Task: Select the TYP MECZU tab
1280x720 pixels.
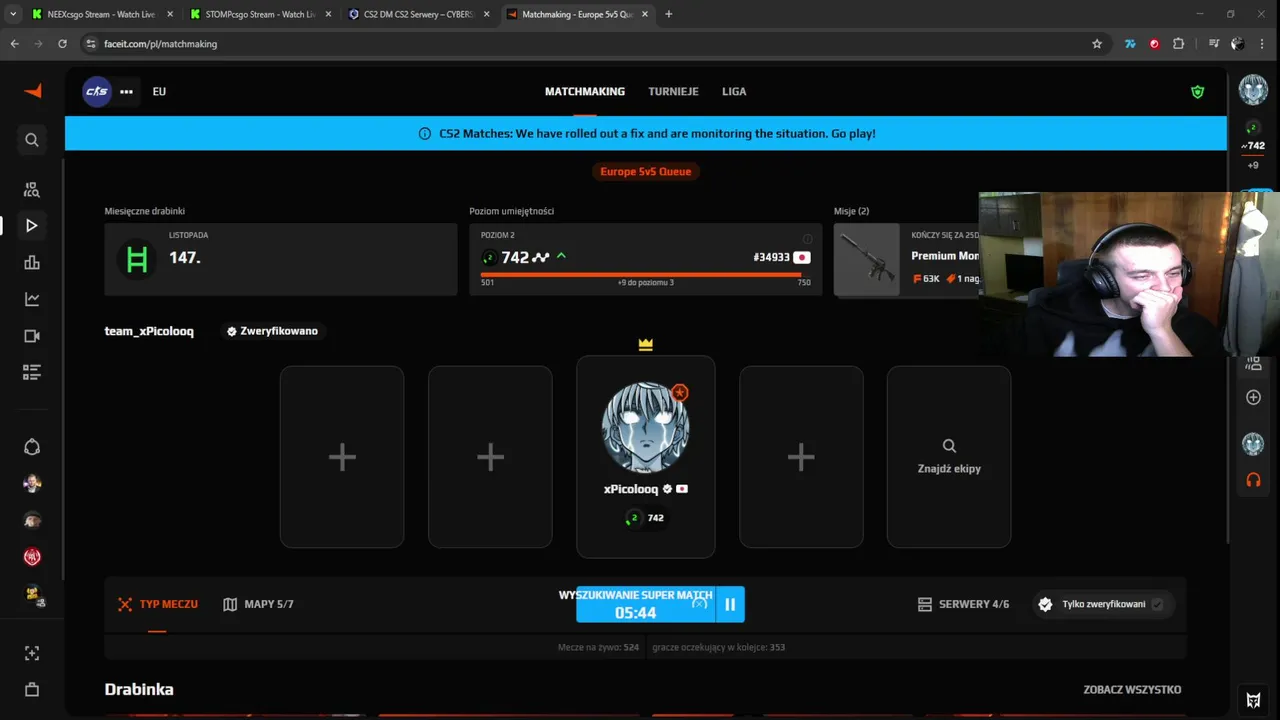Action: tap(158, 604)
